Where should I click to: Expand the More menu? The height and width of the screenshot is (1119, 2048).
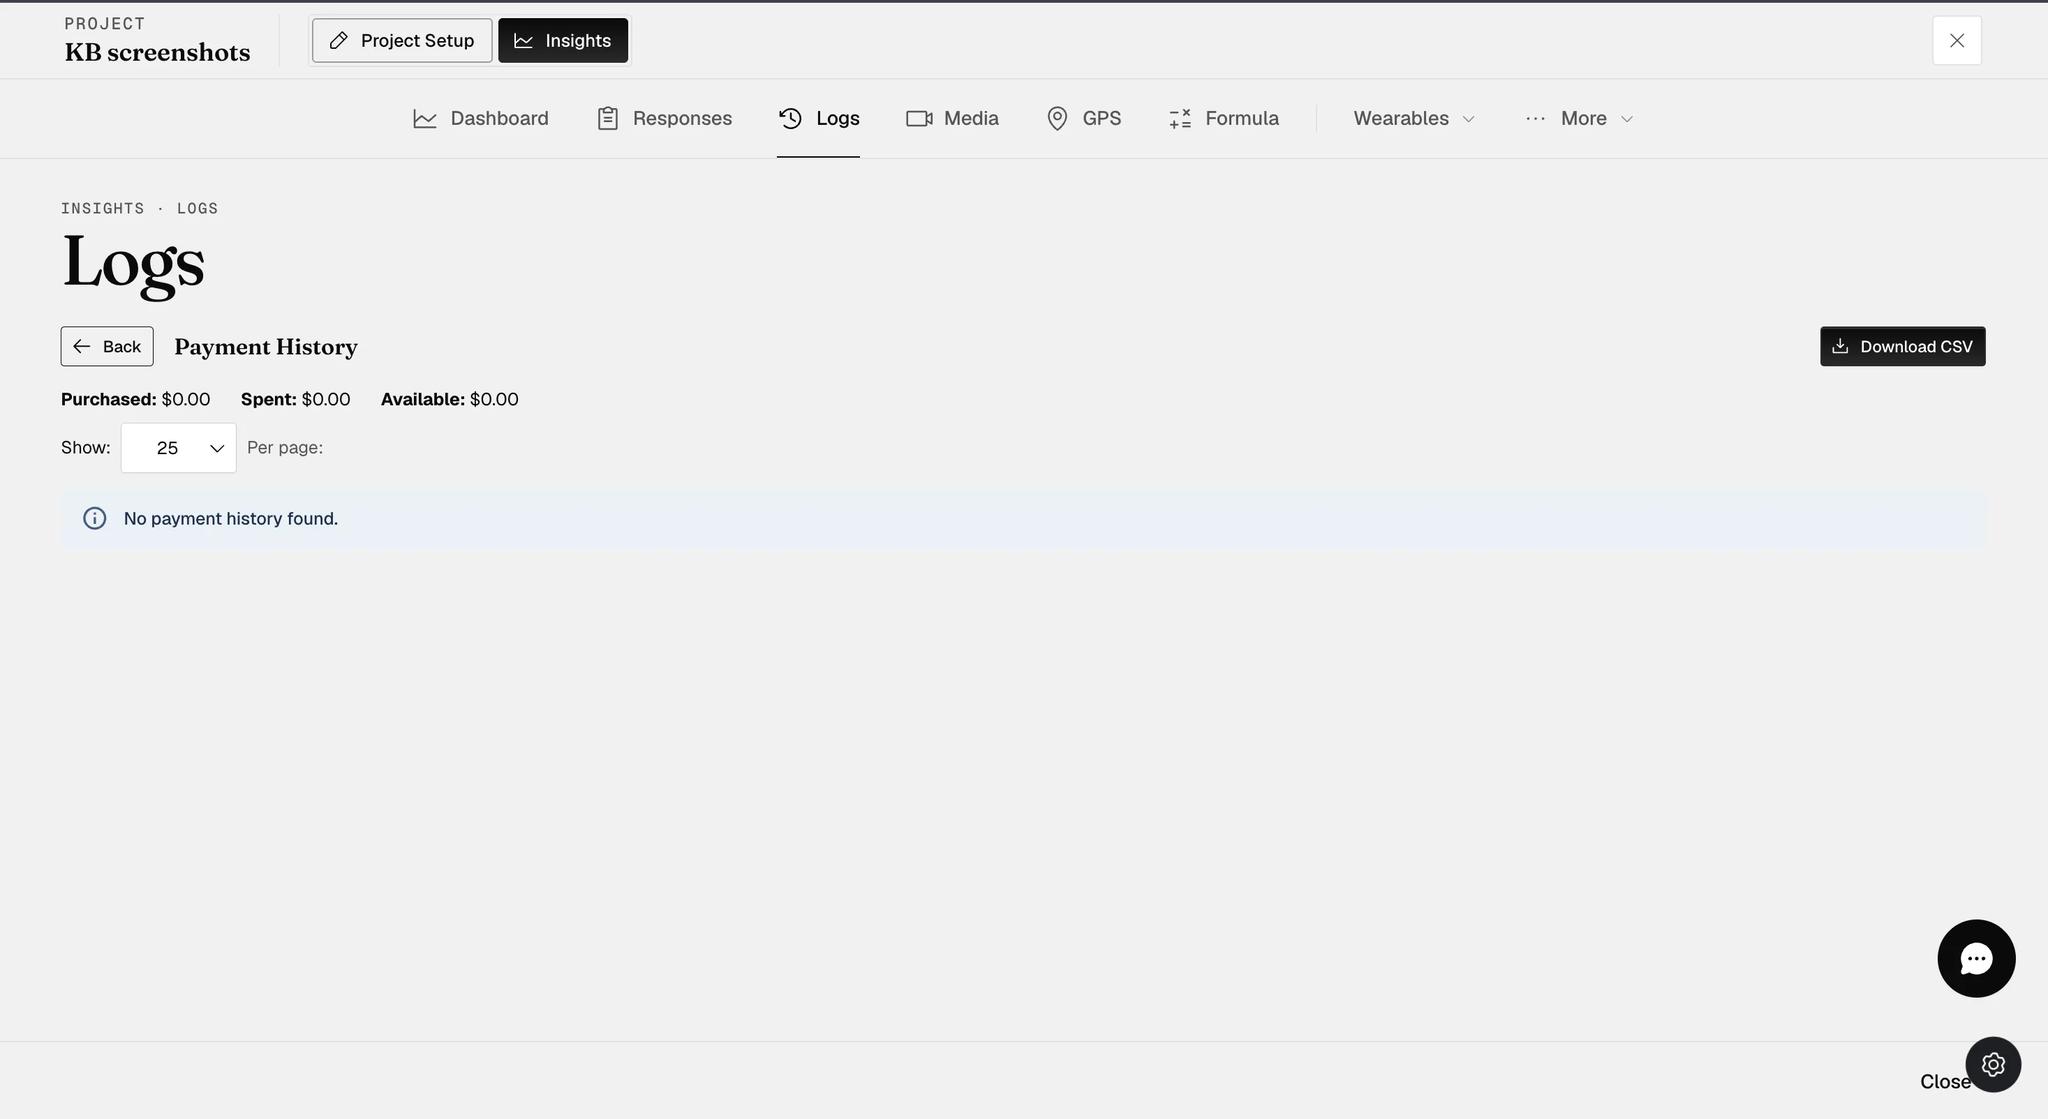(1579, 118)
